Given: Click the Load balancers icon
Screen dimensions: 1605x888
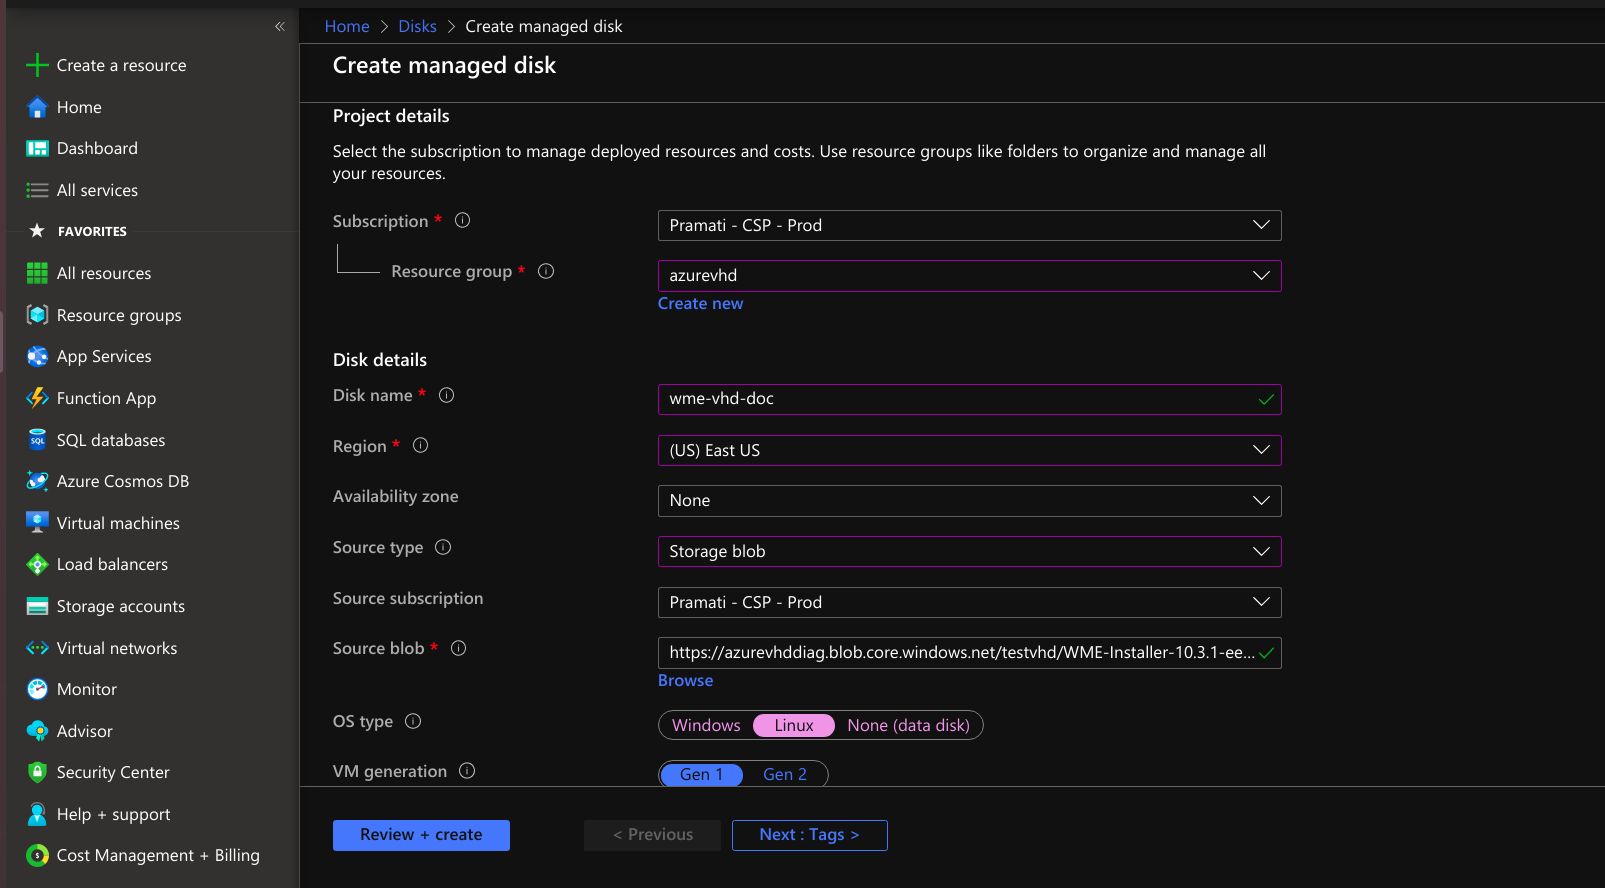Looking at the screenshot, I should [37, 564].
